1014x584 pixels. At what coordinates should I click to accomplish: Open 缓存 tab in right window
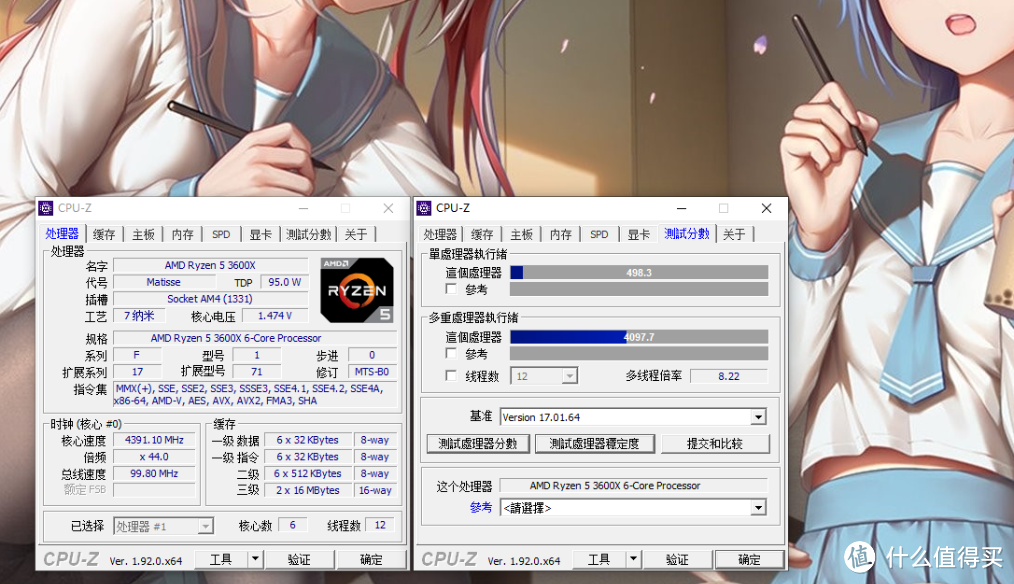coord(482,234)
